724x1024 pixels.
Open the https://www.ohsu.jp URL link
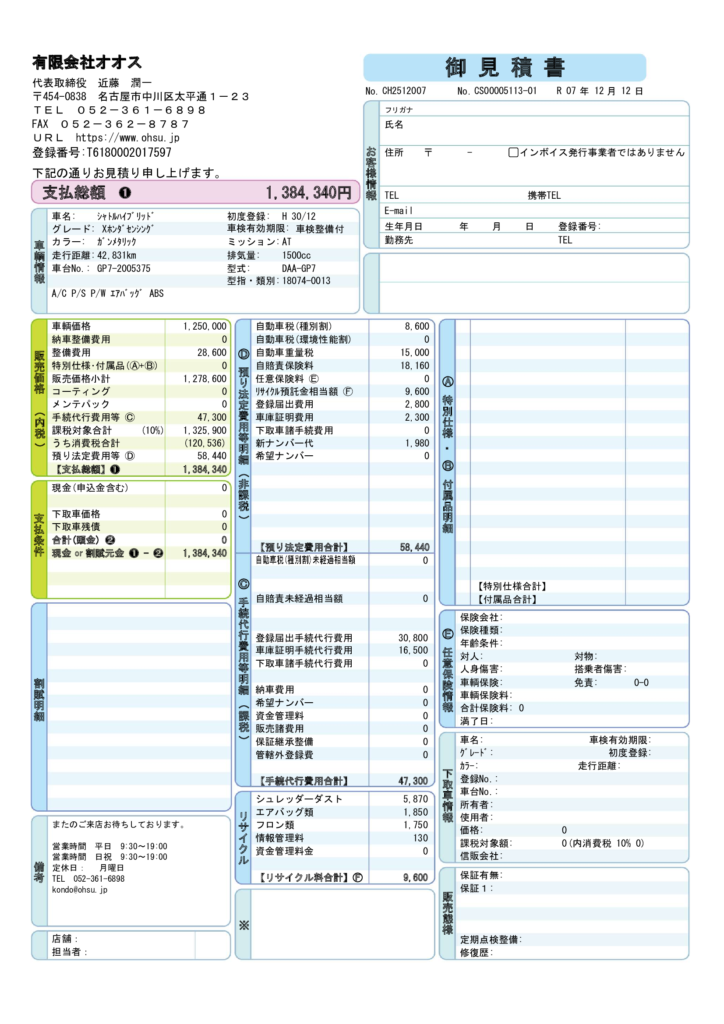(x=127, y=138)
